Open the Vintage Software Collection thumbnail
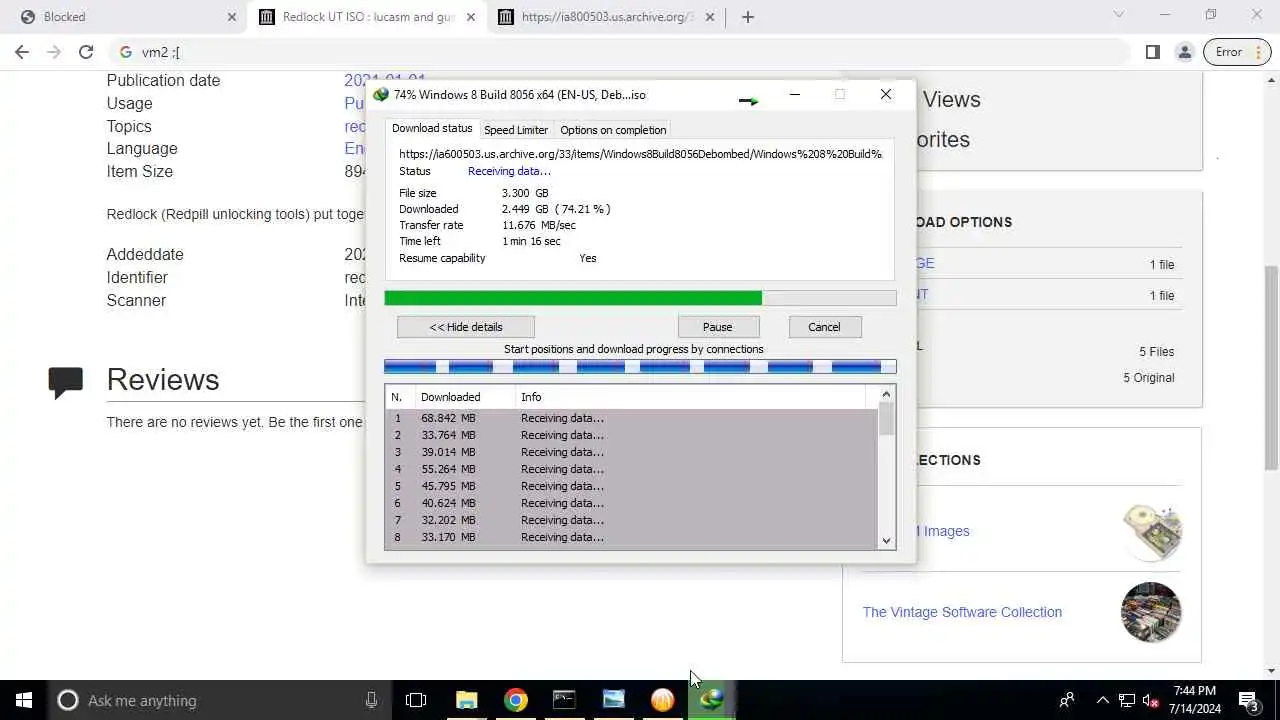 click(x=1151, y=612)
